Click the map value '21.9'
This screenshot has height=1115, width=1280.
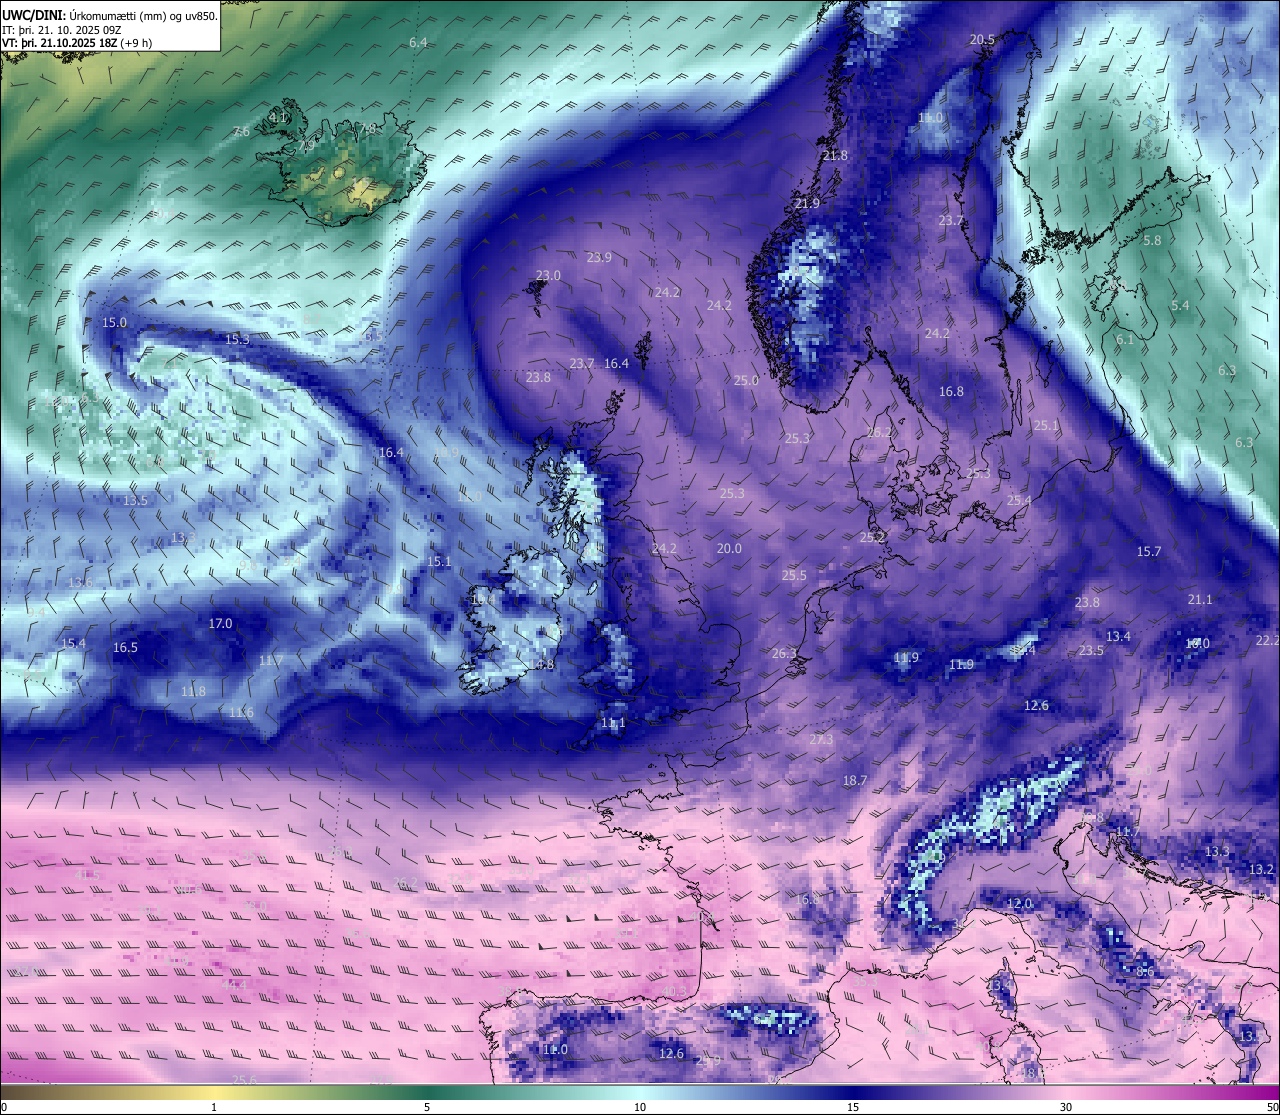[807, 203]
